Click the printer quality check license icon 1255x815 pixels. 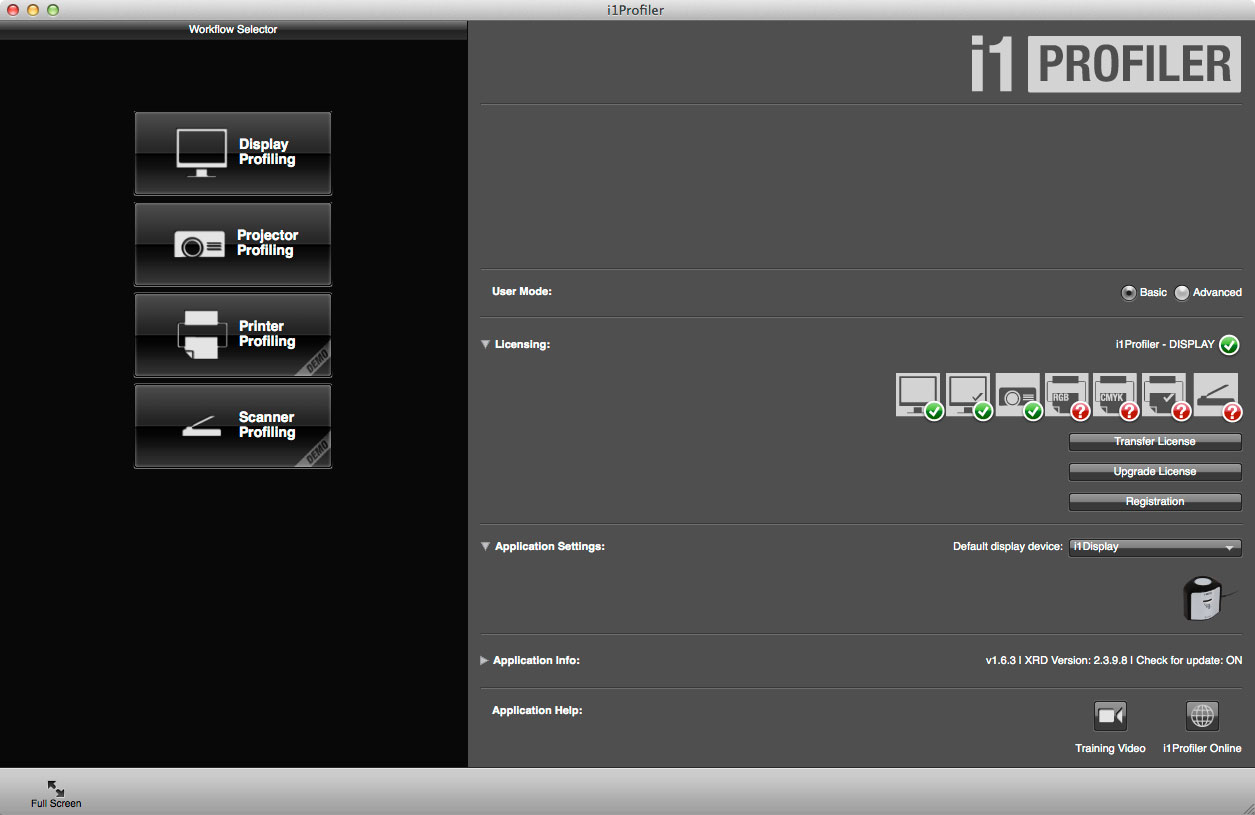point(1166,396)
